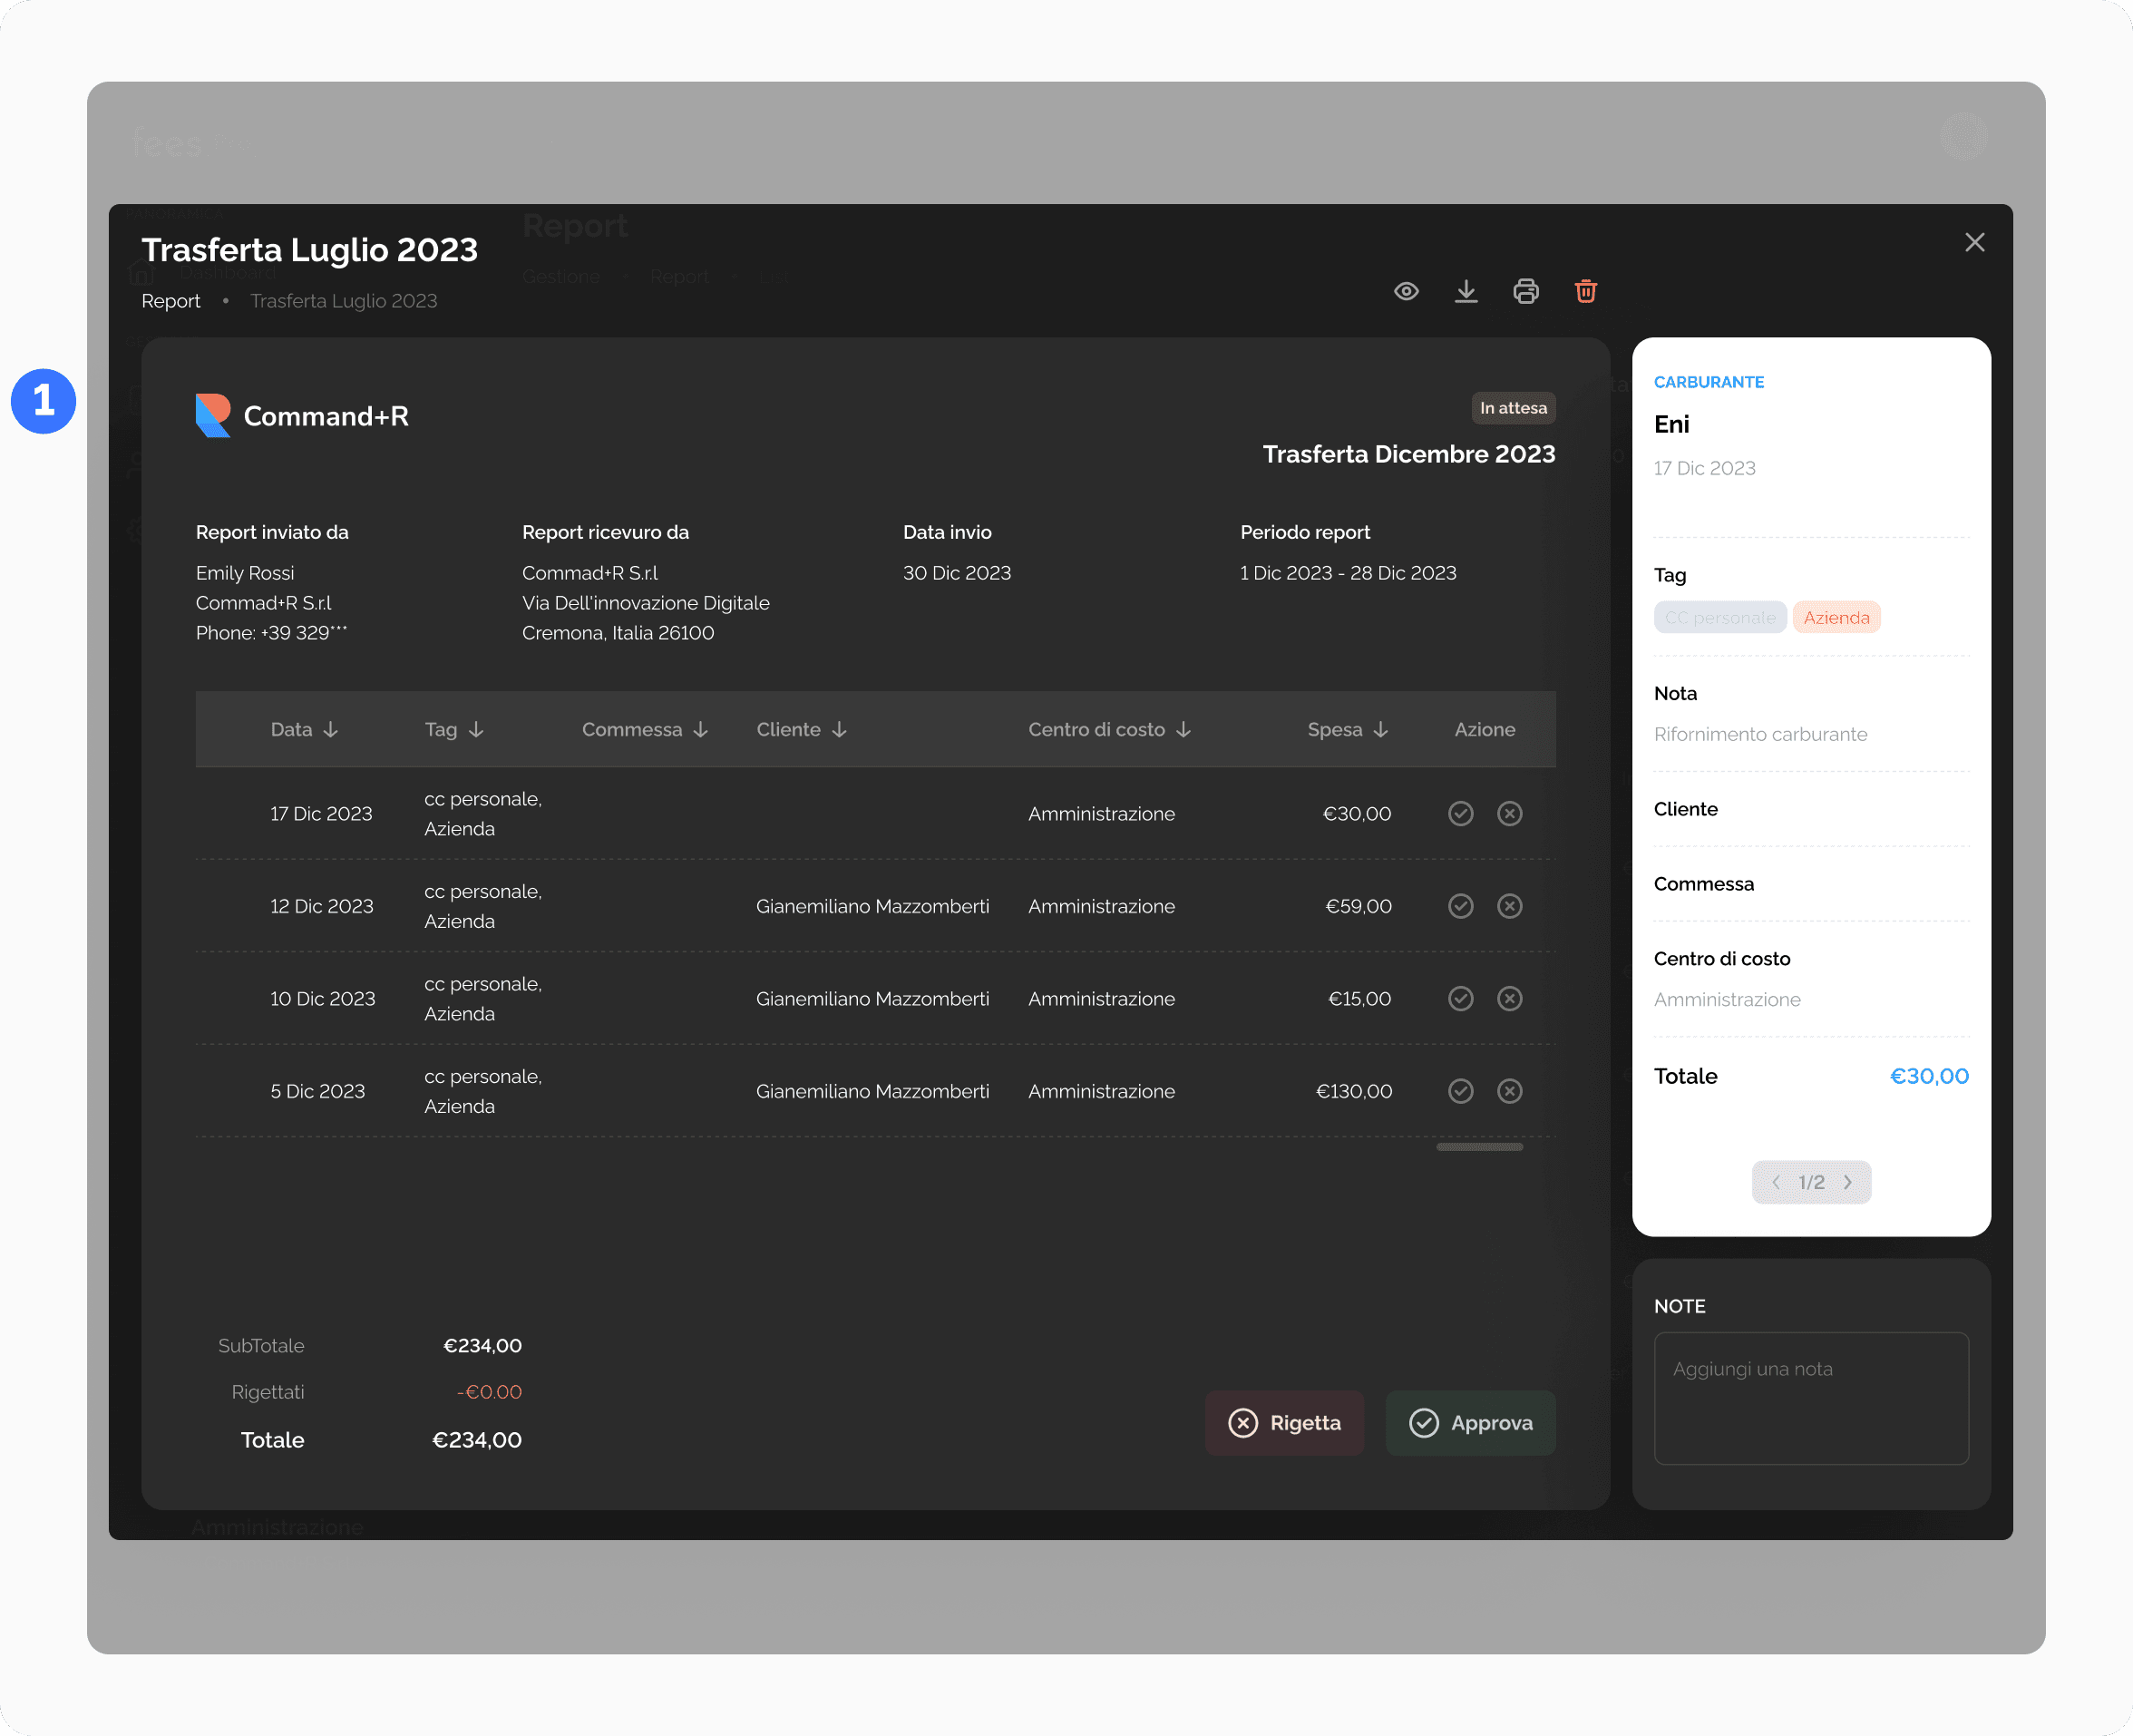Screen dimensions: 2133x1736
Task: Download the report with the download icon
Action: click(1466, 291)
